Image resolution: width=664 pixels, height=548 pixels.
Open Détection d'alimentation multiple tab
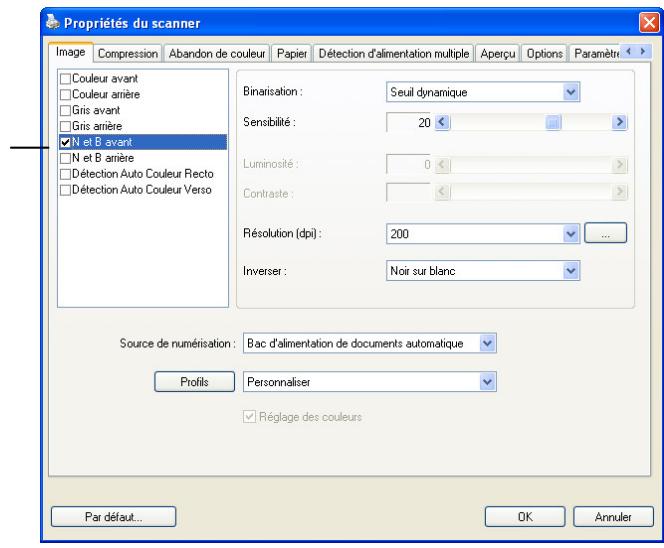393,54
